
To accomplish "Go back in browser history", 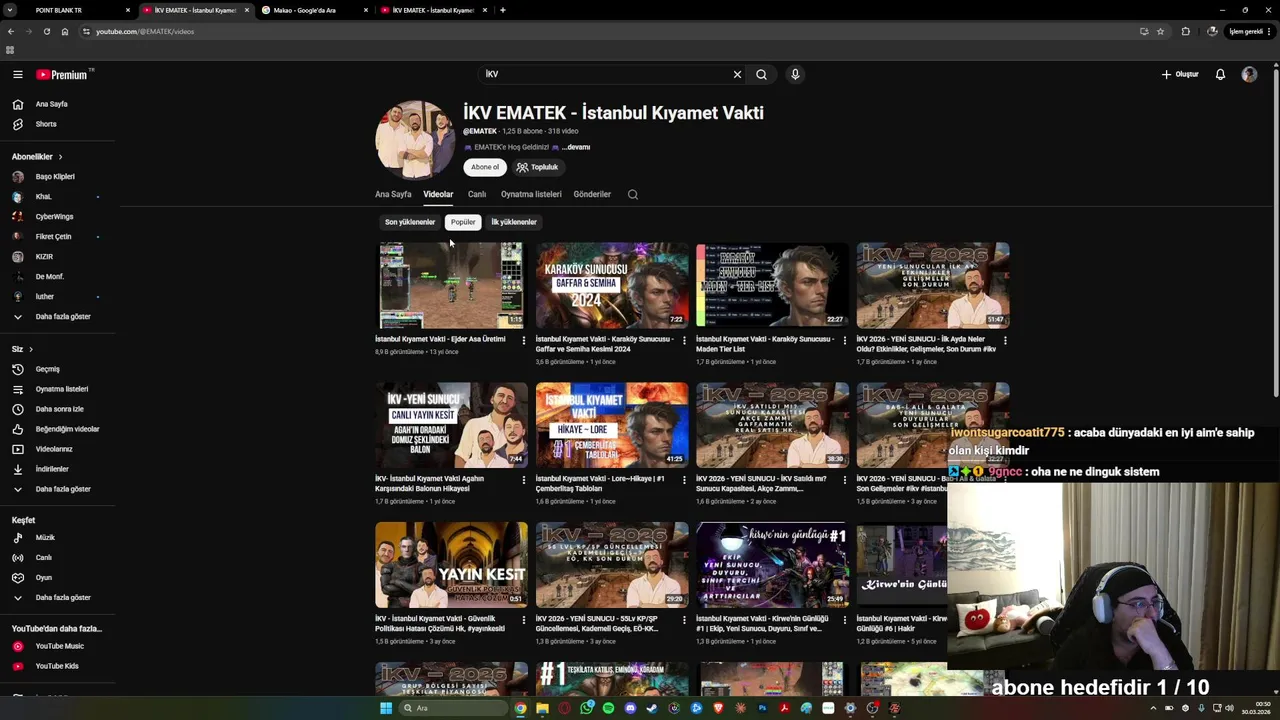I will tap(11, 31).
